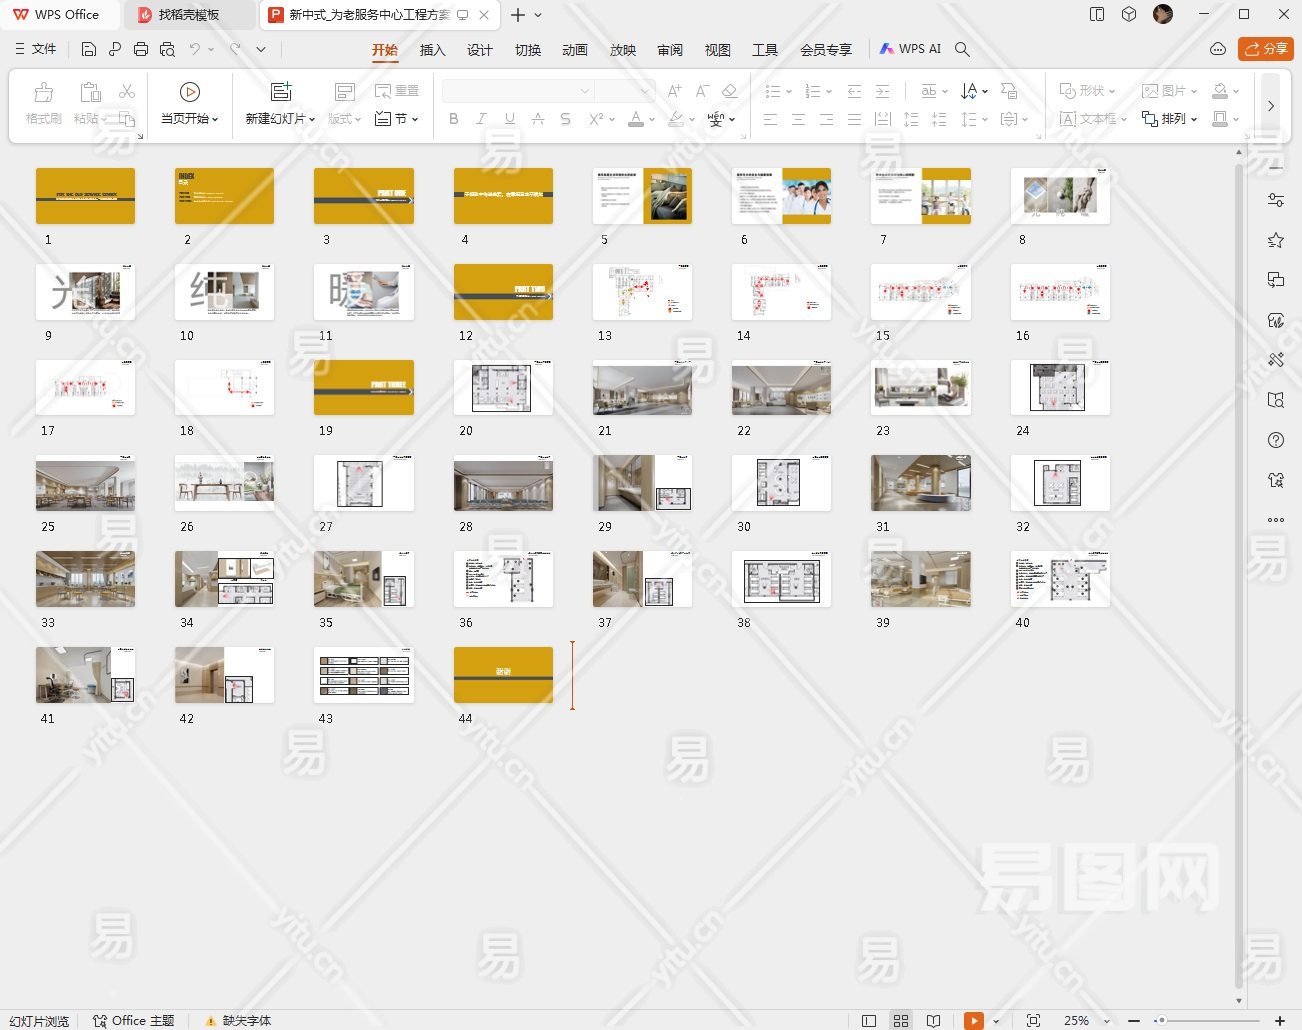Open the help question mark icon in sidebar

pos(1276,440)
